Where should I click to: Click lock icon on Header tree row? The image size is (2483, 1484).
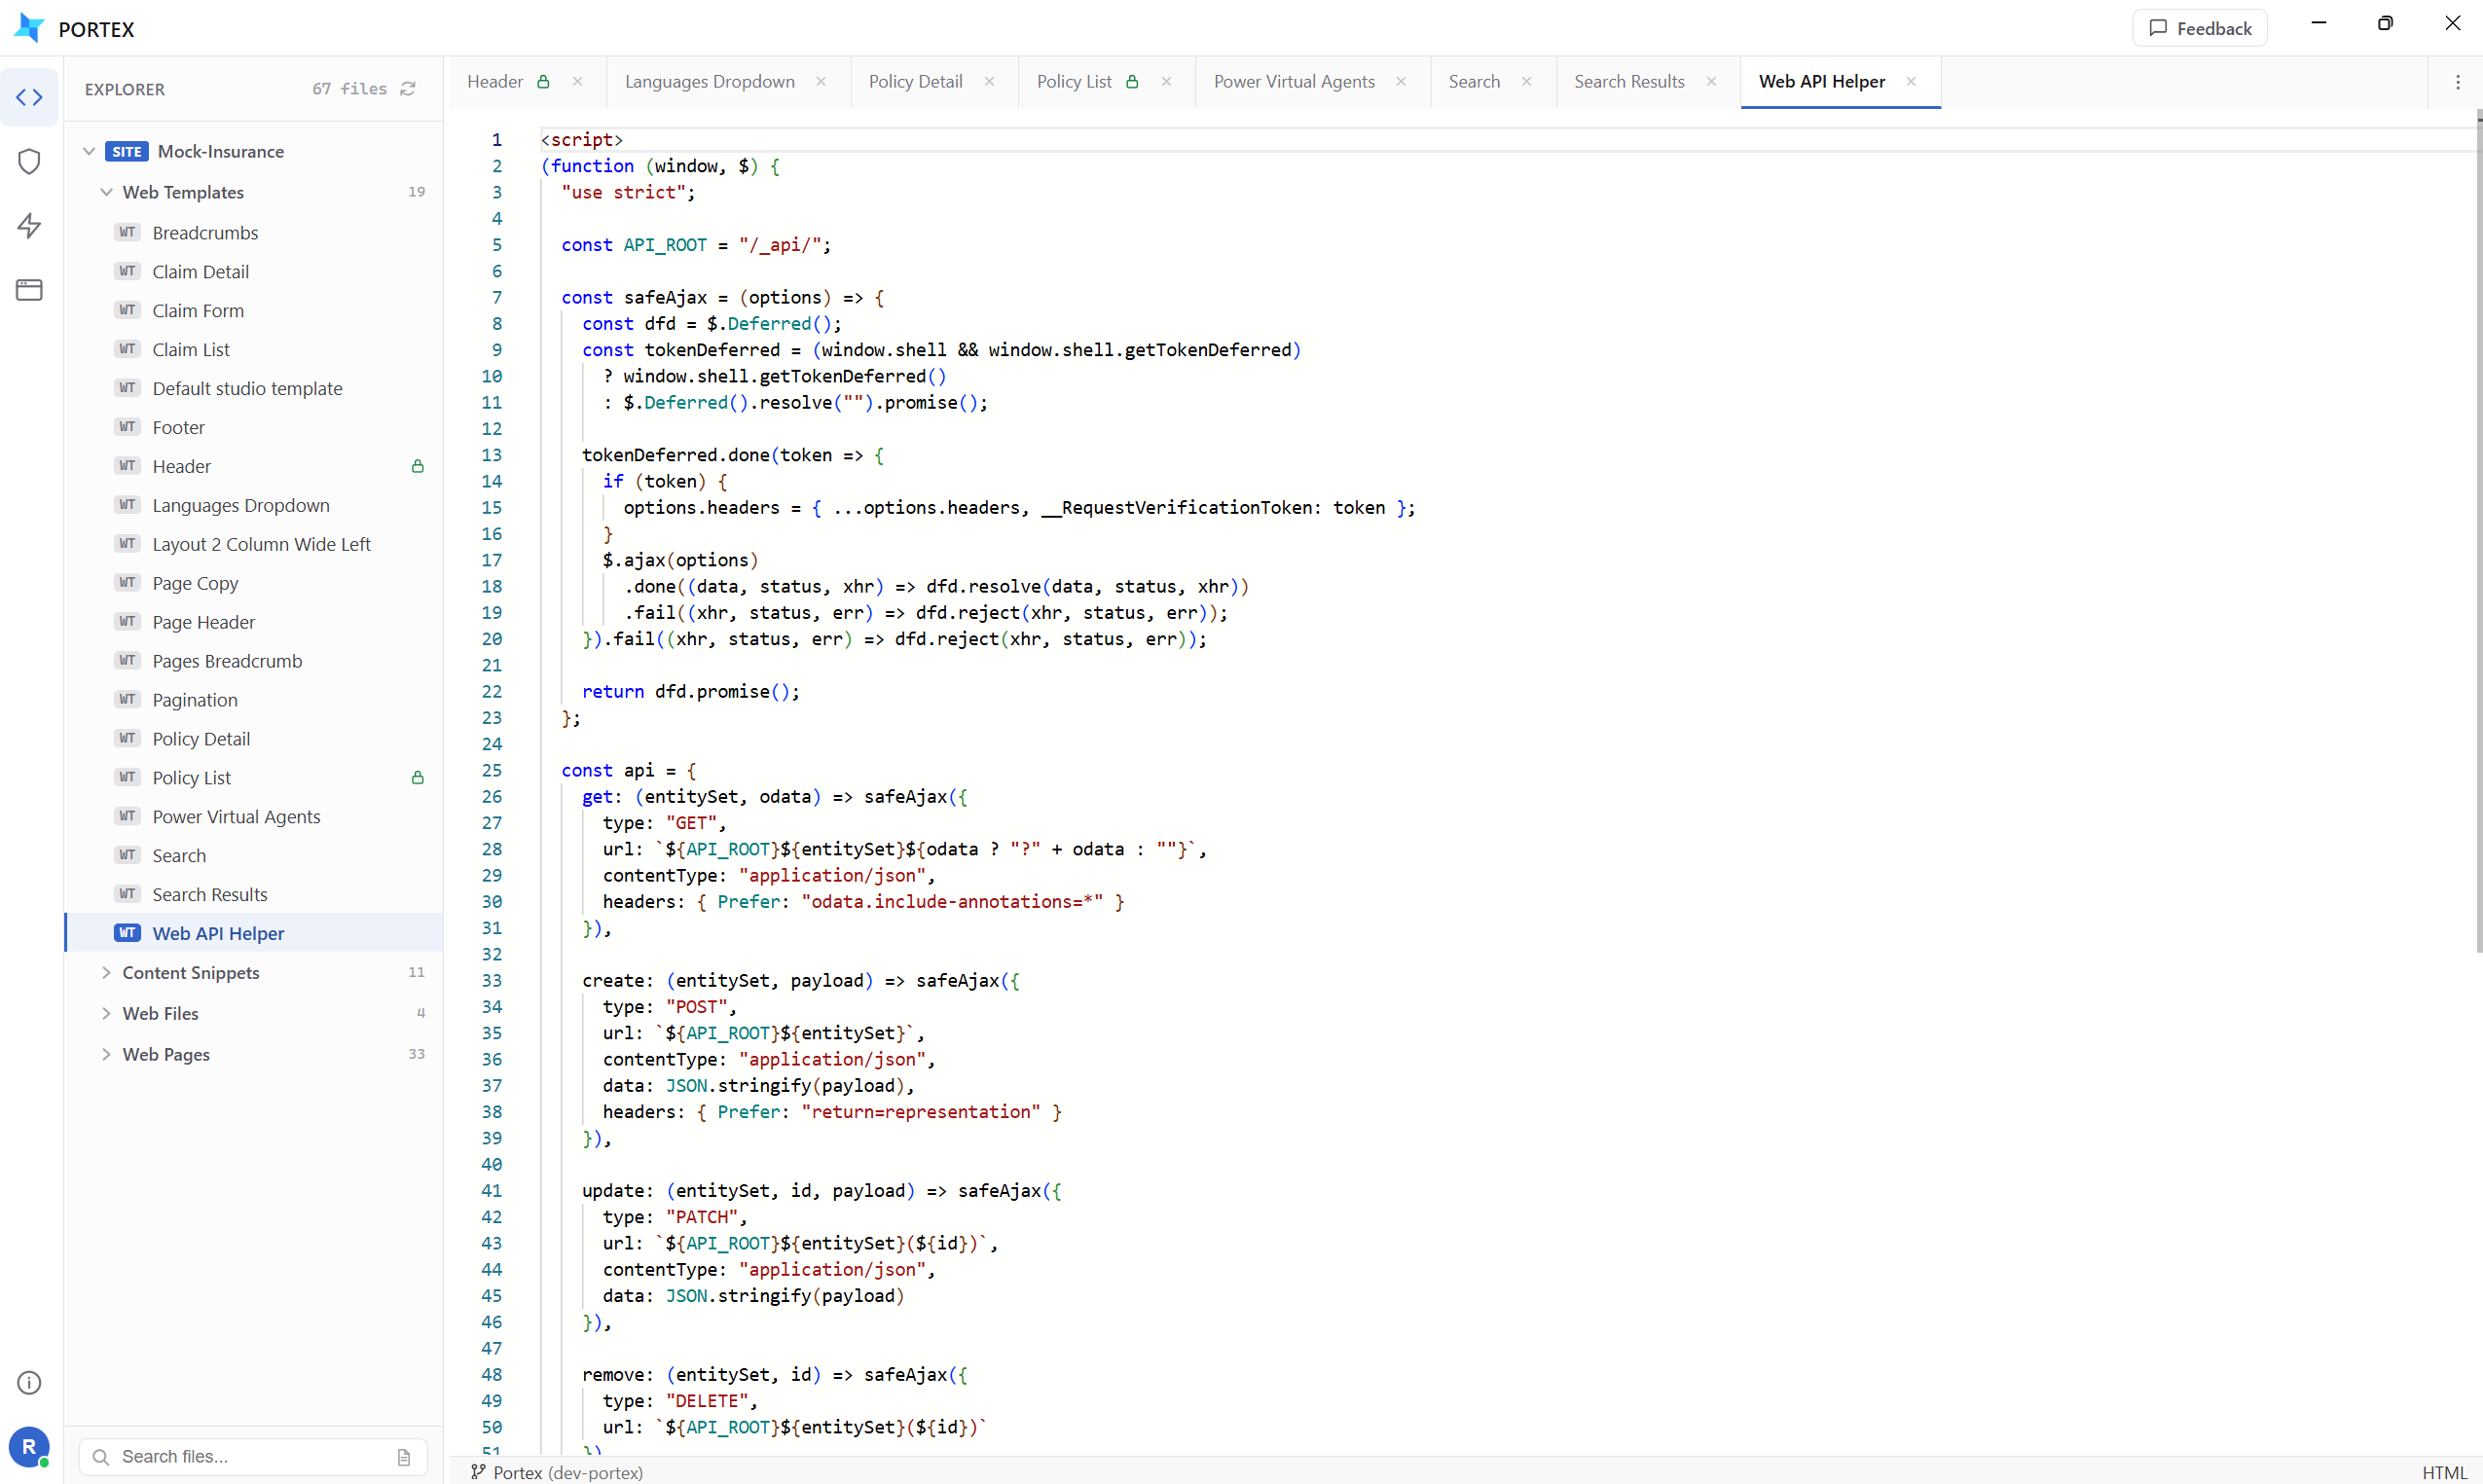point(418,466)
